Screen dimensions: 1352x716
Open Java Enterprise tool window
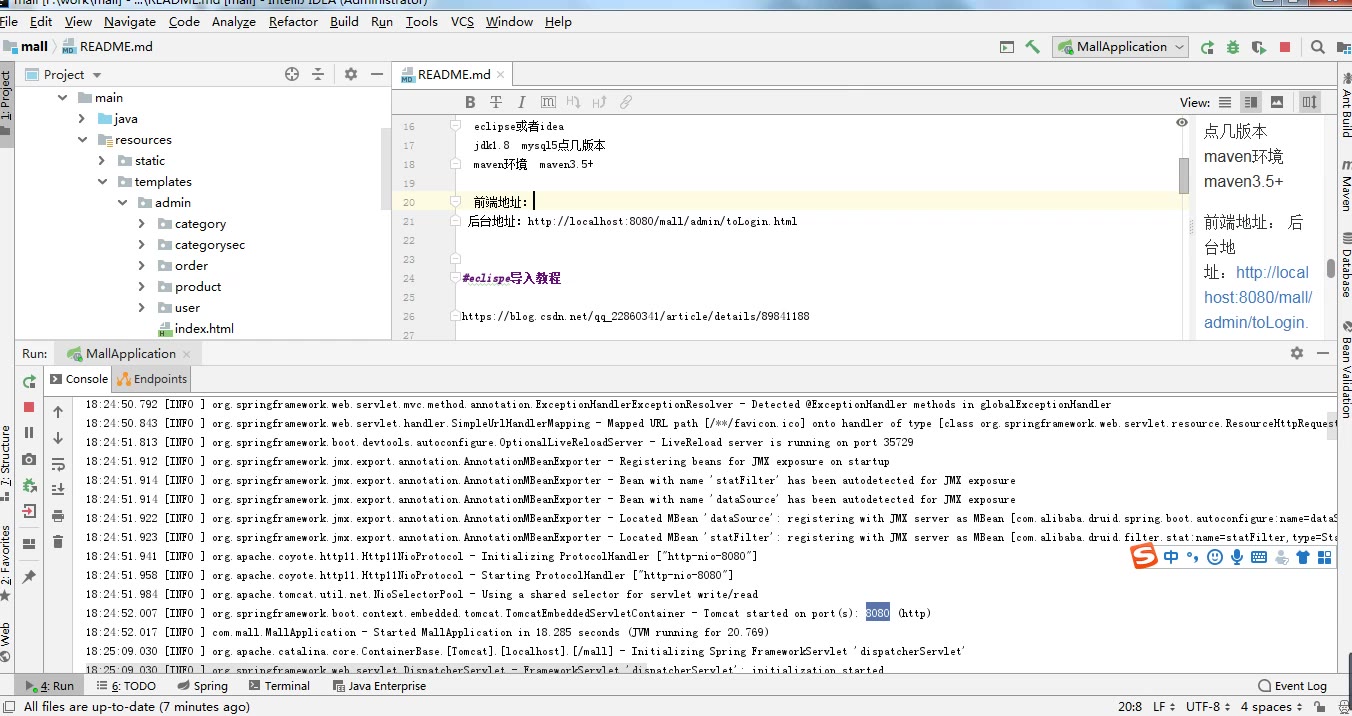(378, 686)
